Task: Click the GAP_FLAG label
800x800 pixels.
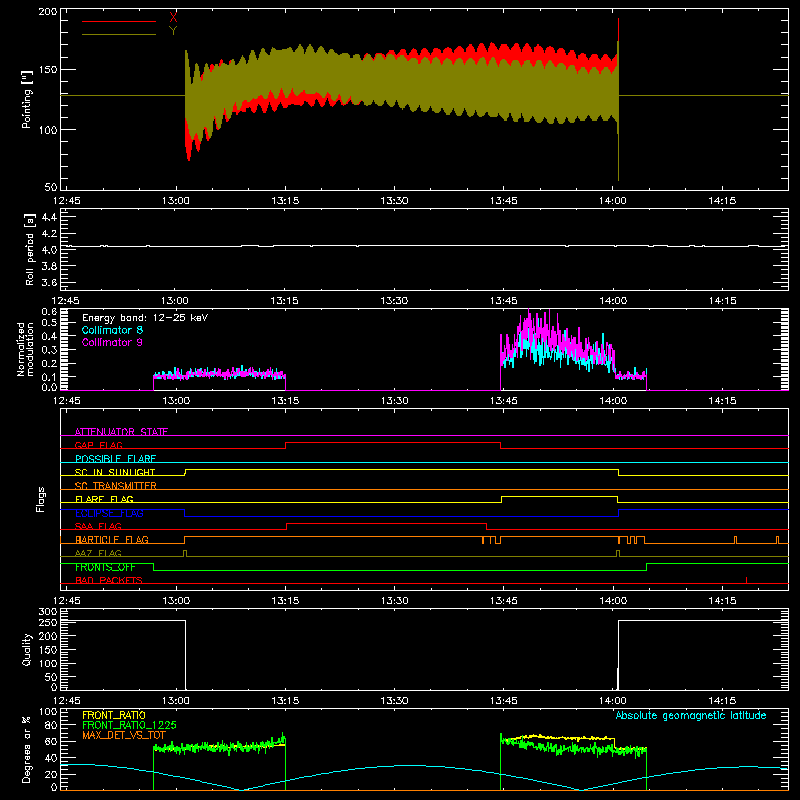Action: 98,445
